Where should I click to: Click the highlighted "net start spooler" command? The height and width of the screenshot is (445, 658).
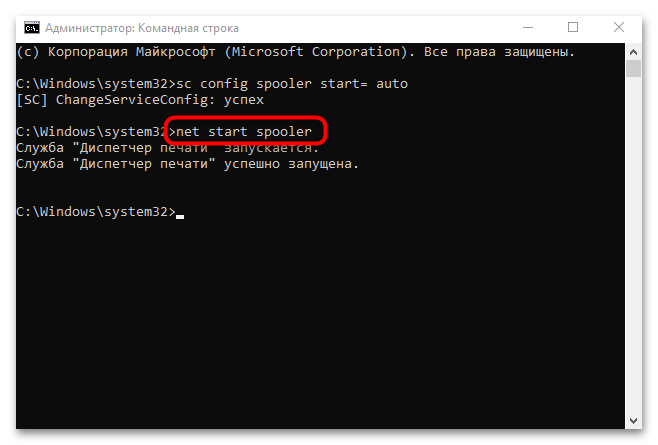(244, 131)
